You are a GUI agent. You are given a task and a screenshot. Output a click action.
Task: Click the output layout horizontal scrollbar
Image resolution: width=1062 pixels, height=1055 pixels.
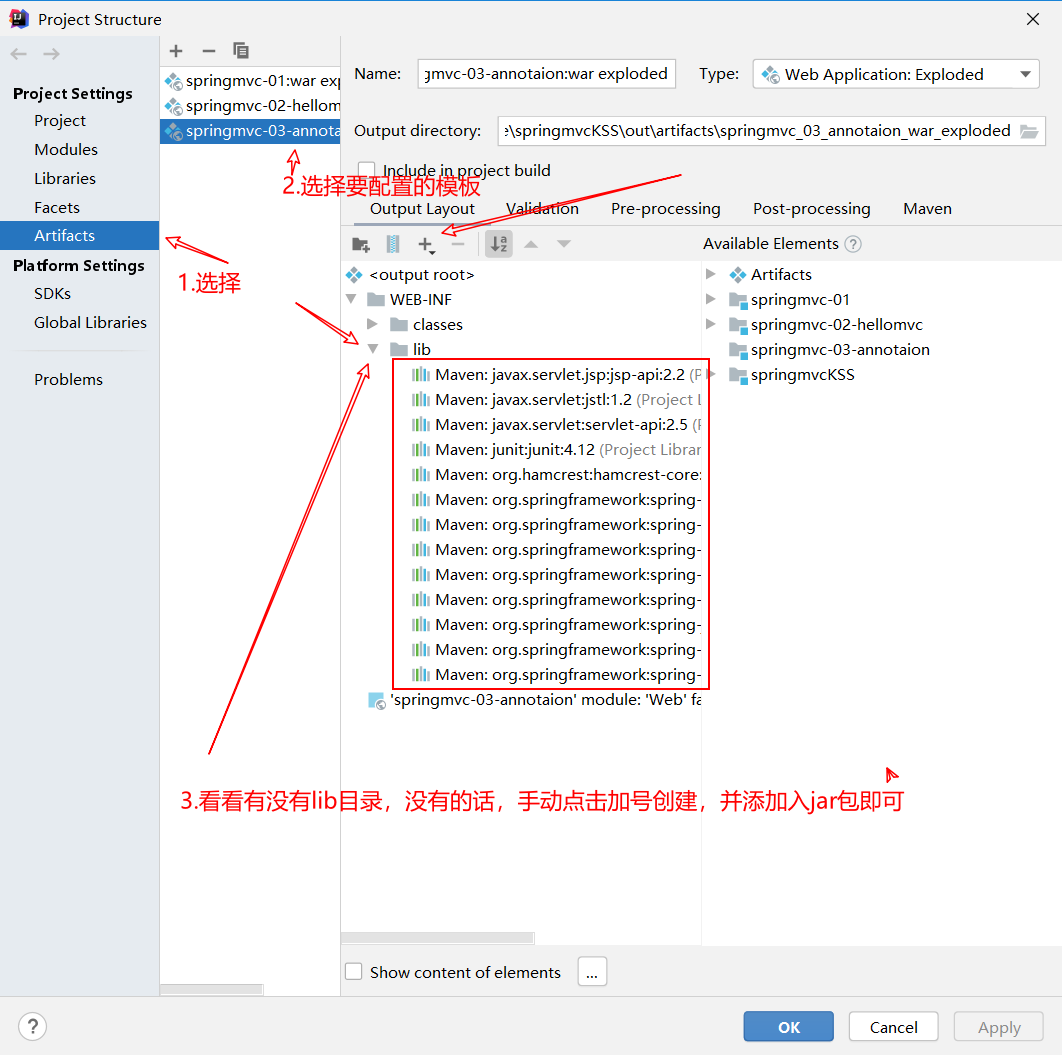coord(438,938)
